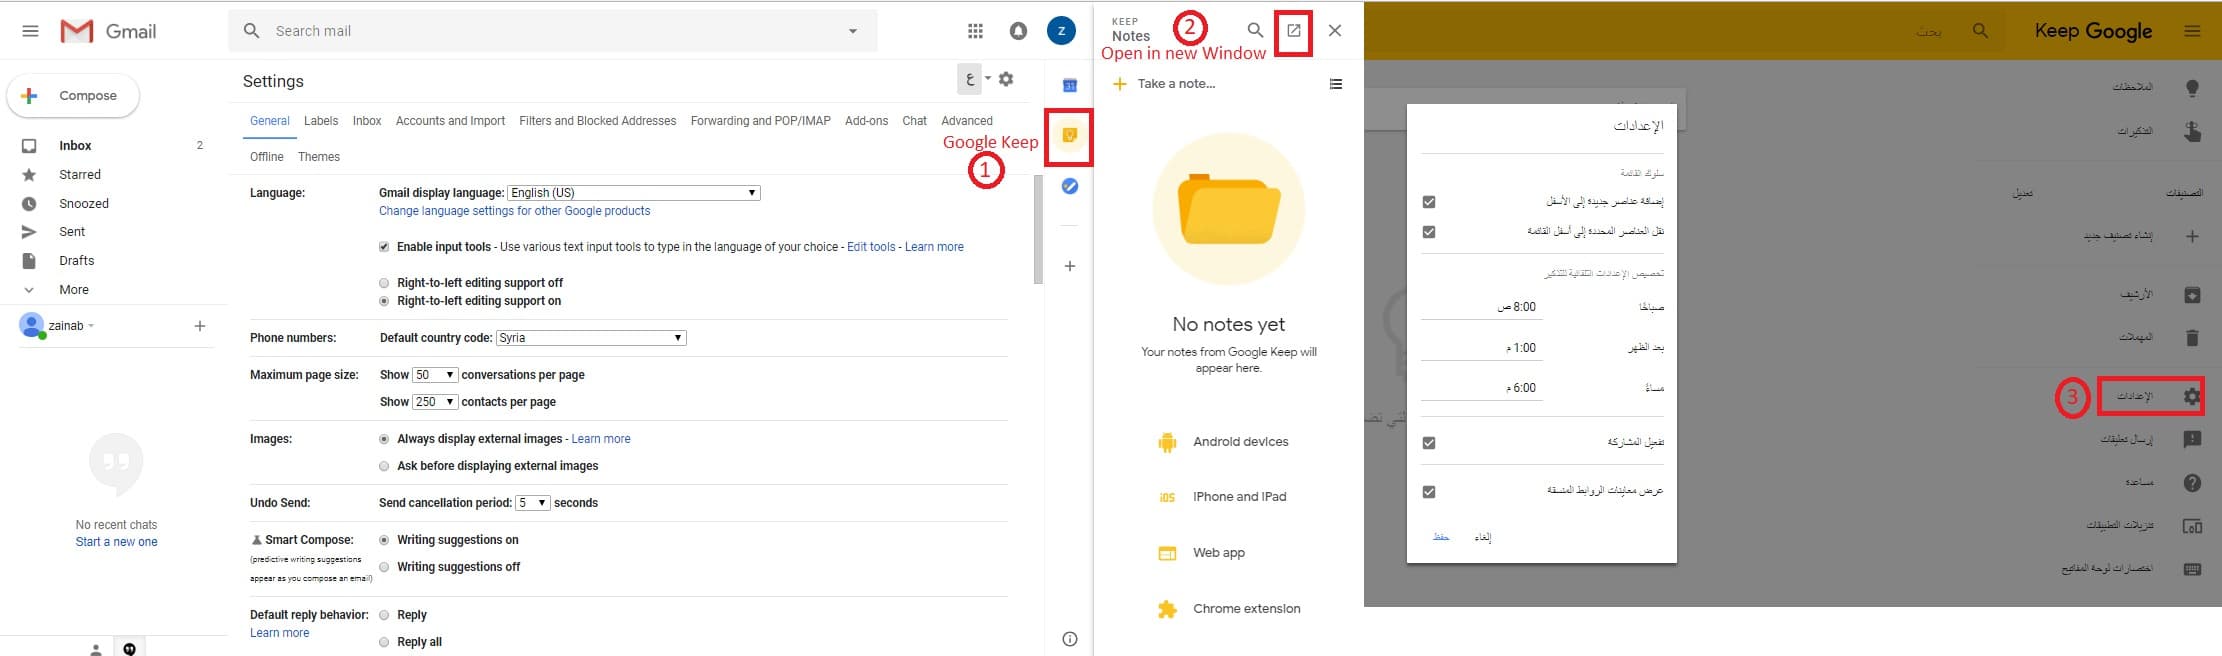Toggle تفعيل المشاركة sharing checkbox in Keep

tap(1429, 443)
